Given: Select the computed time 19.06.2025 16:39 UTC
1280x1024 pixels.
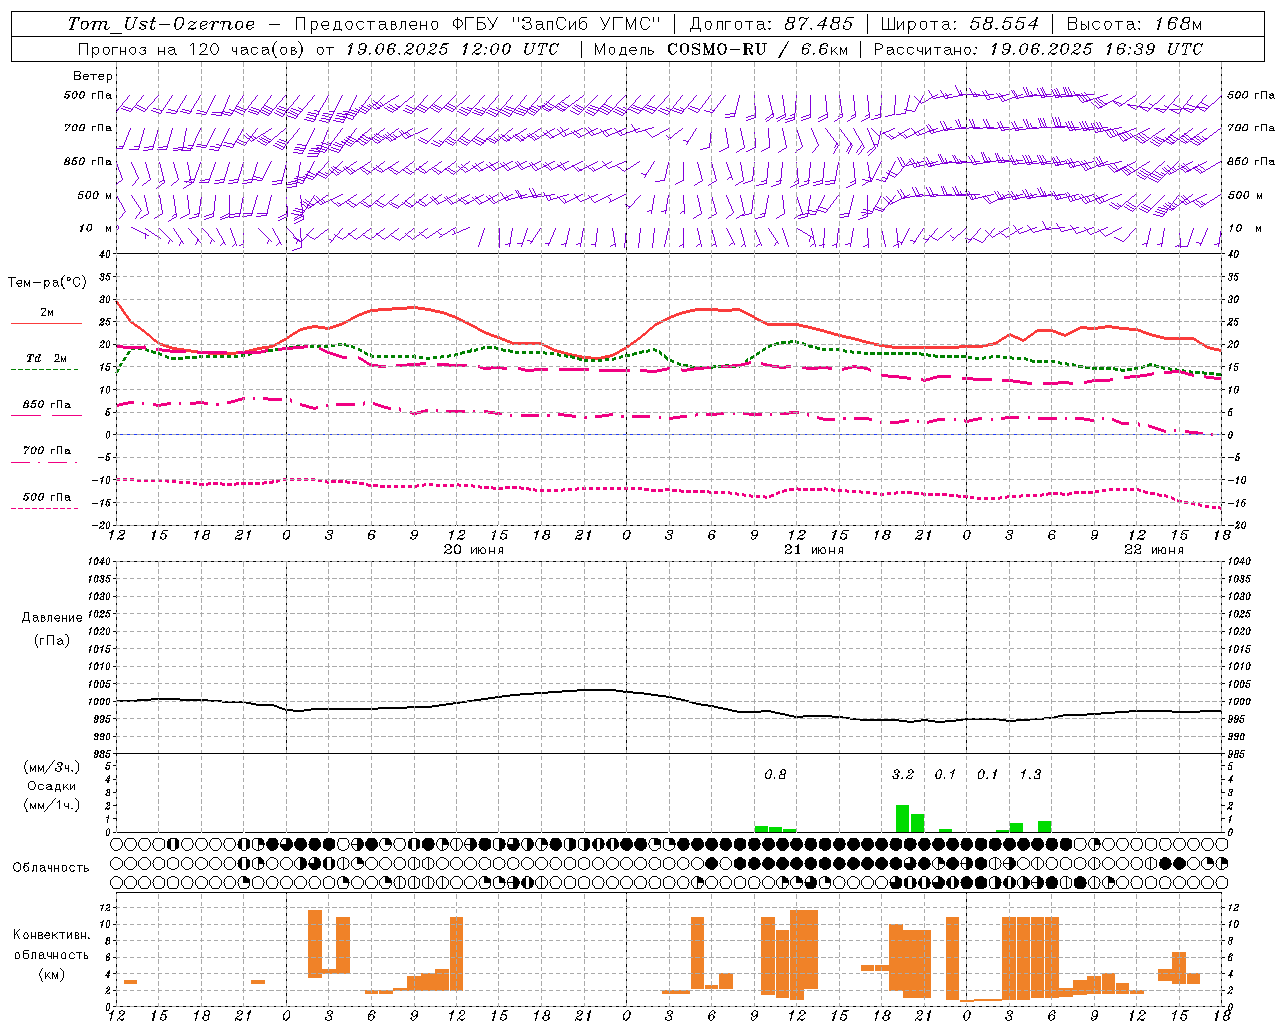Looking at the screenshot, I should [x=1096, y=49].
